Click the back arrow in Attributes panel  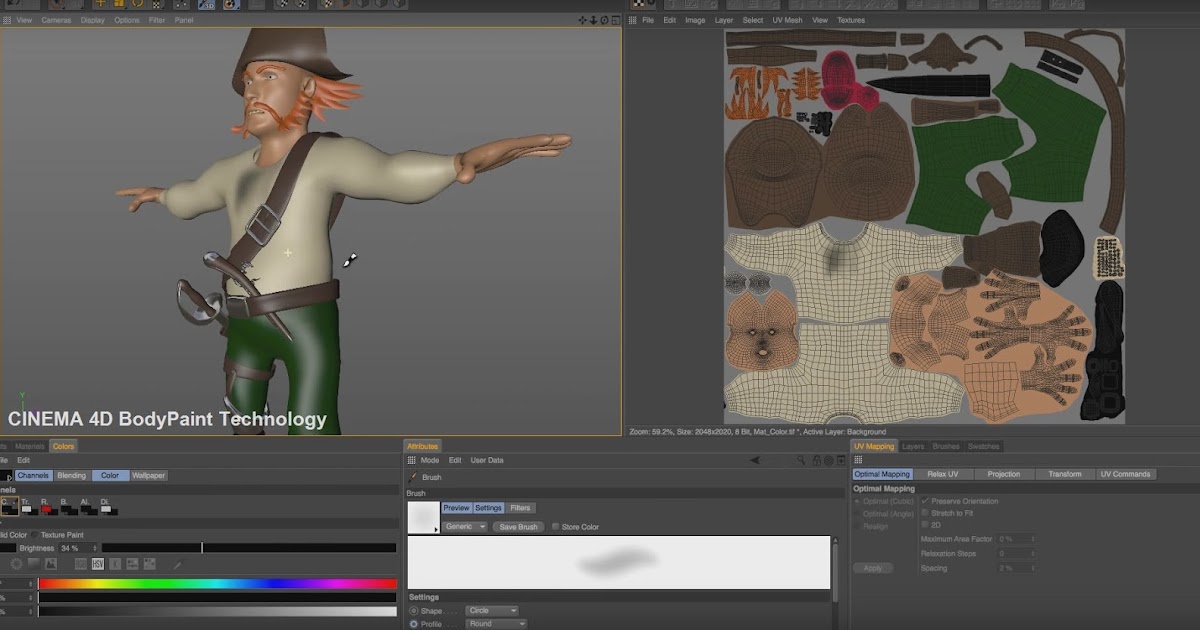click(756, 460)
